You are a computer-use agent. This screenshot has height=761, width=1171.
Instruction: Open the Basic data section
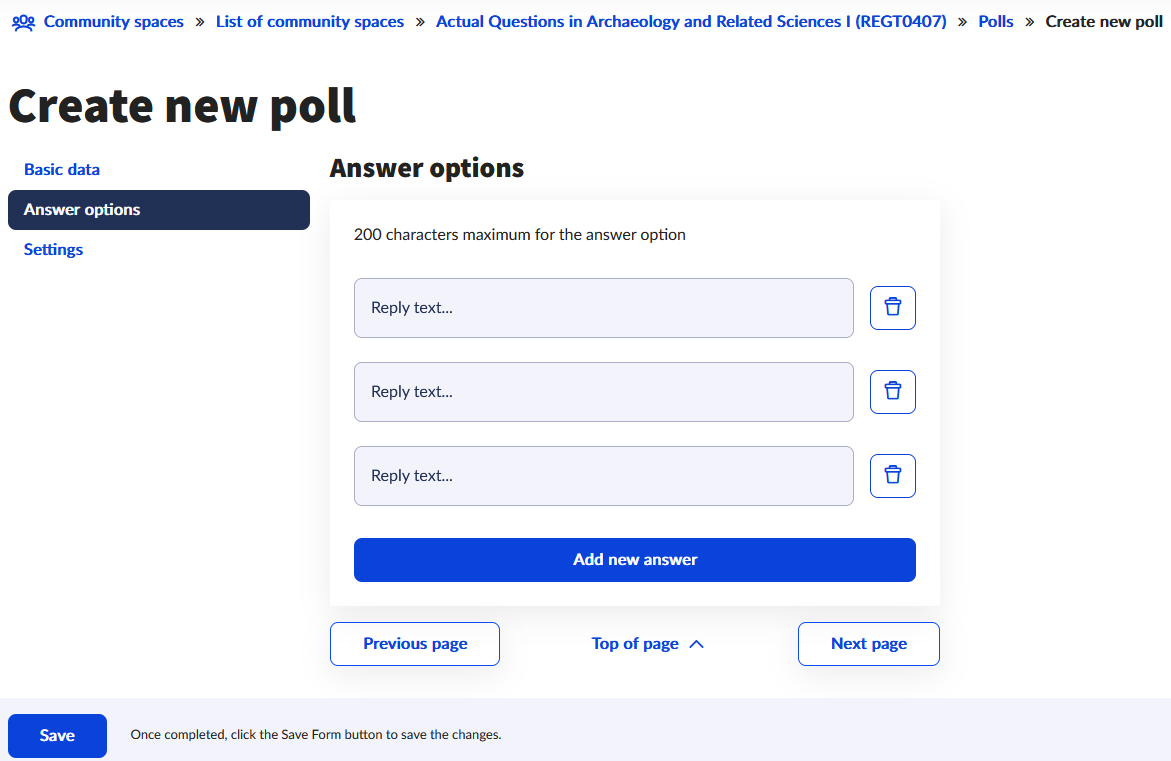[62, 170]
